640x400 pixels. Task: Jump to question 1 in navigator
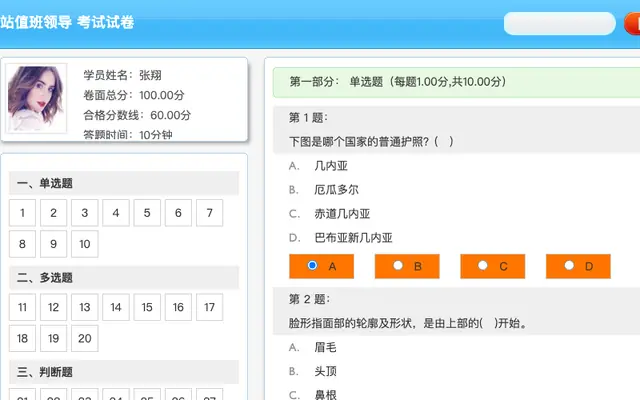click(x=22, y=213)
